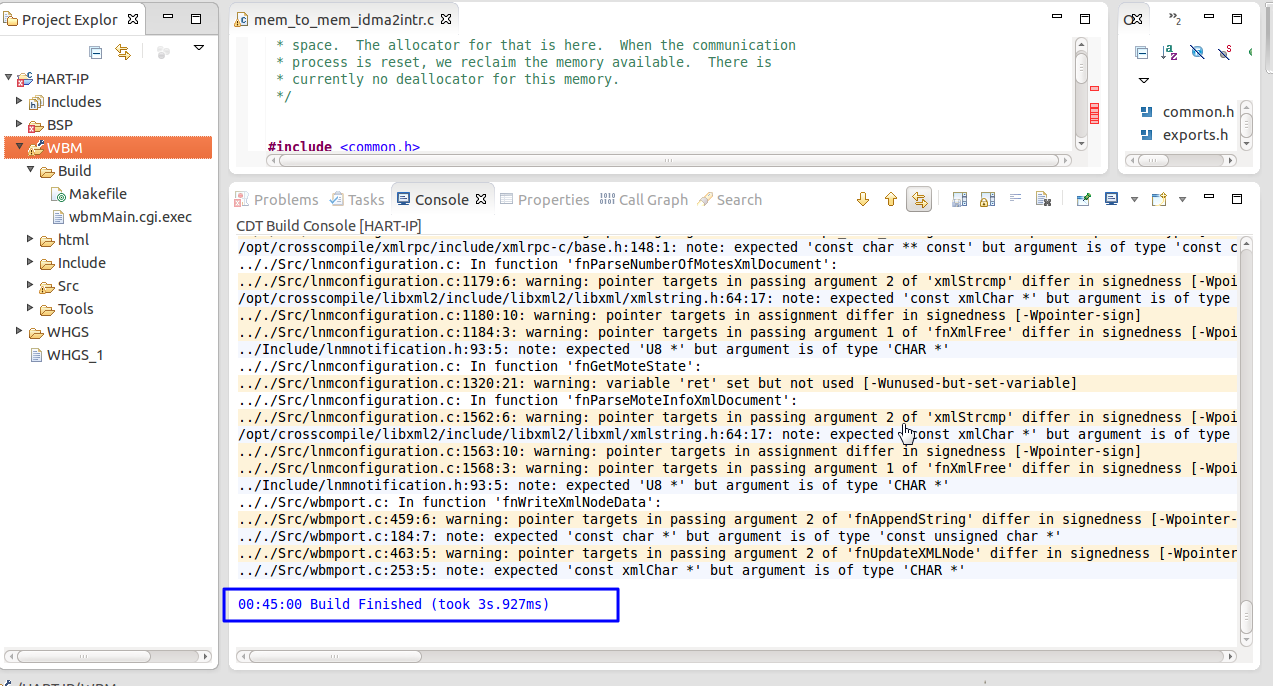The width and height of the screenshot is (1273, 686).
Task: Click the #include <common.h> line in editor
Action: point(344,146)
